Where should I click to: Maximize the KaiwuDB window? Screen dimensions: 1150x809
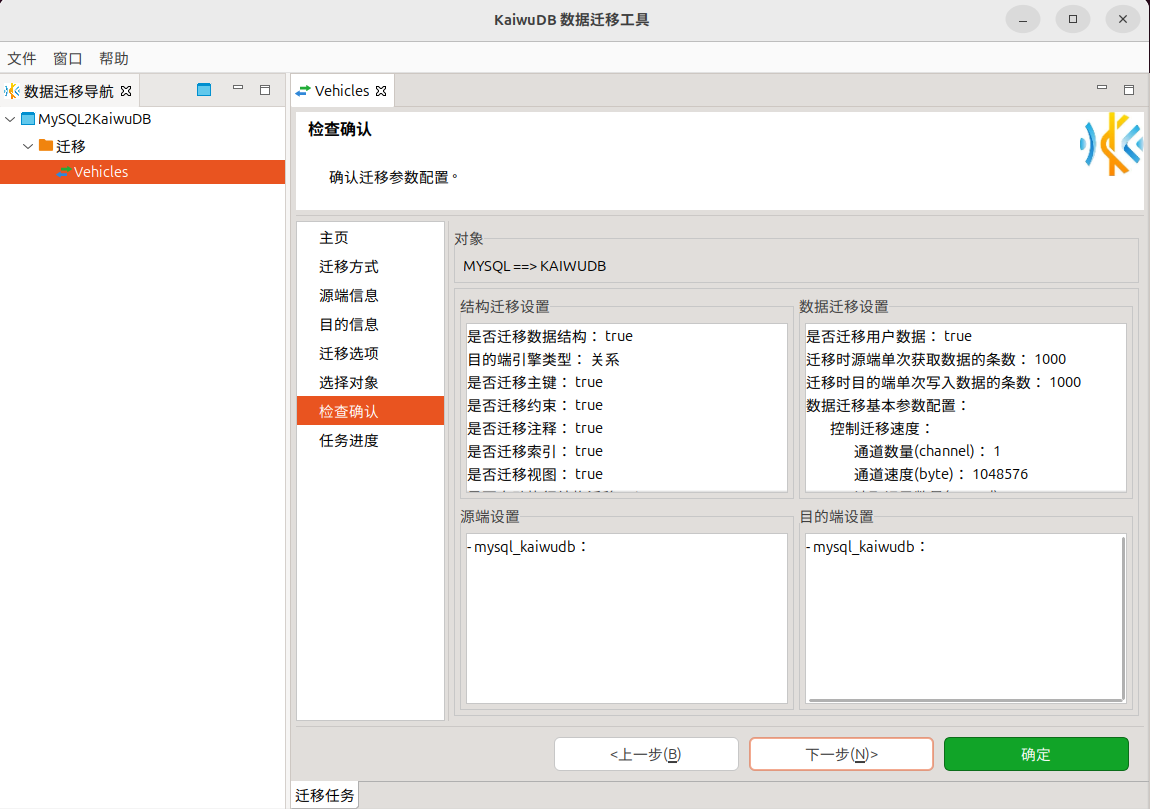[1072, 20]
